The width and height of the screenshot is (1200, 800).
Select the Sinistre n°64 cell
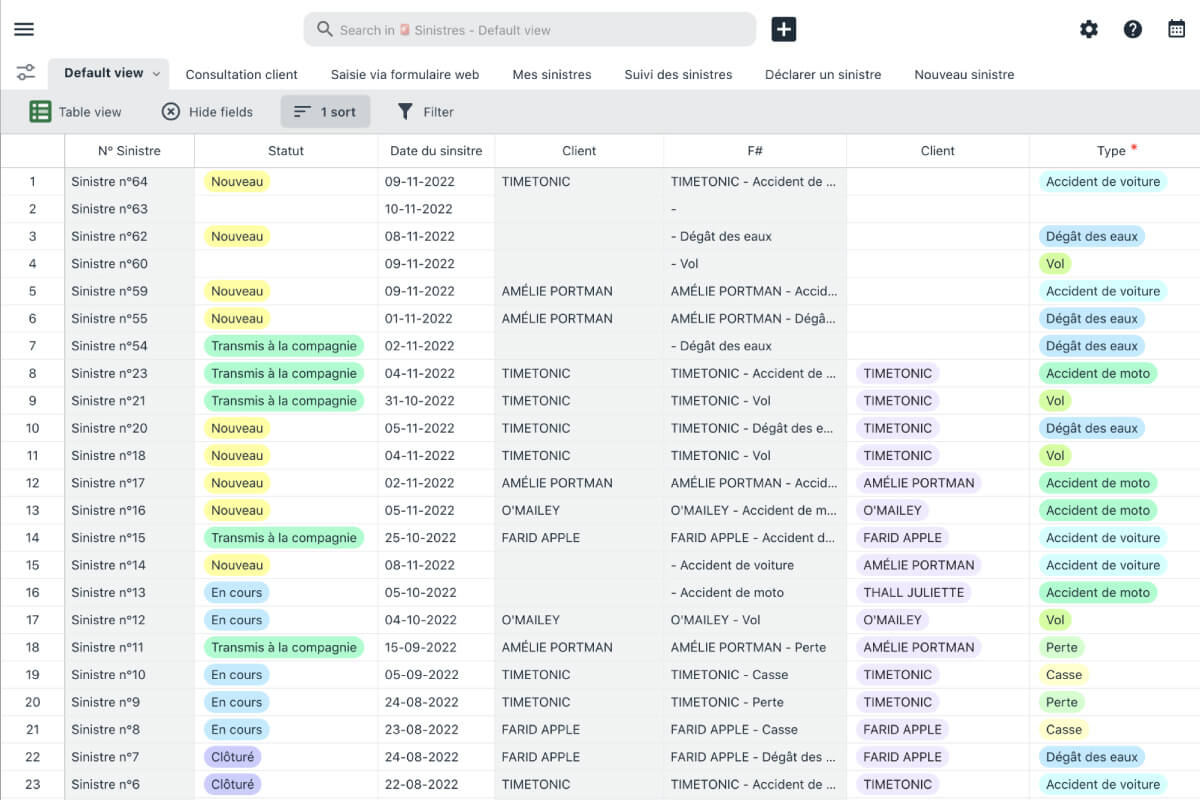[110, 182]
